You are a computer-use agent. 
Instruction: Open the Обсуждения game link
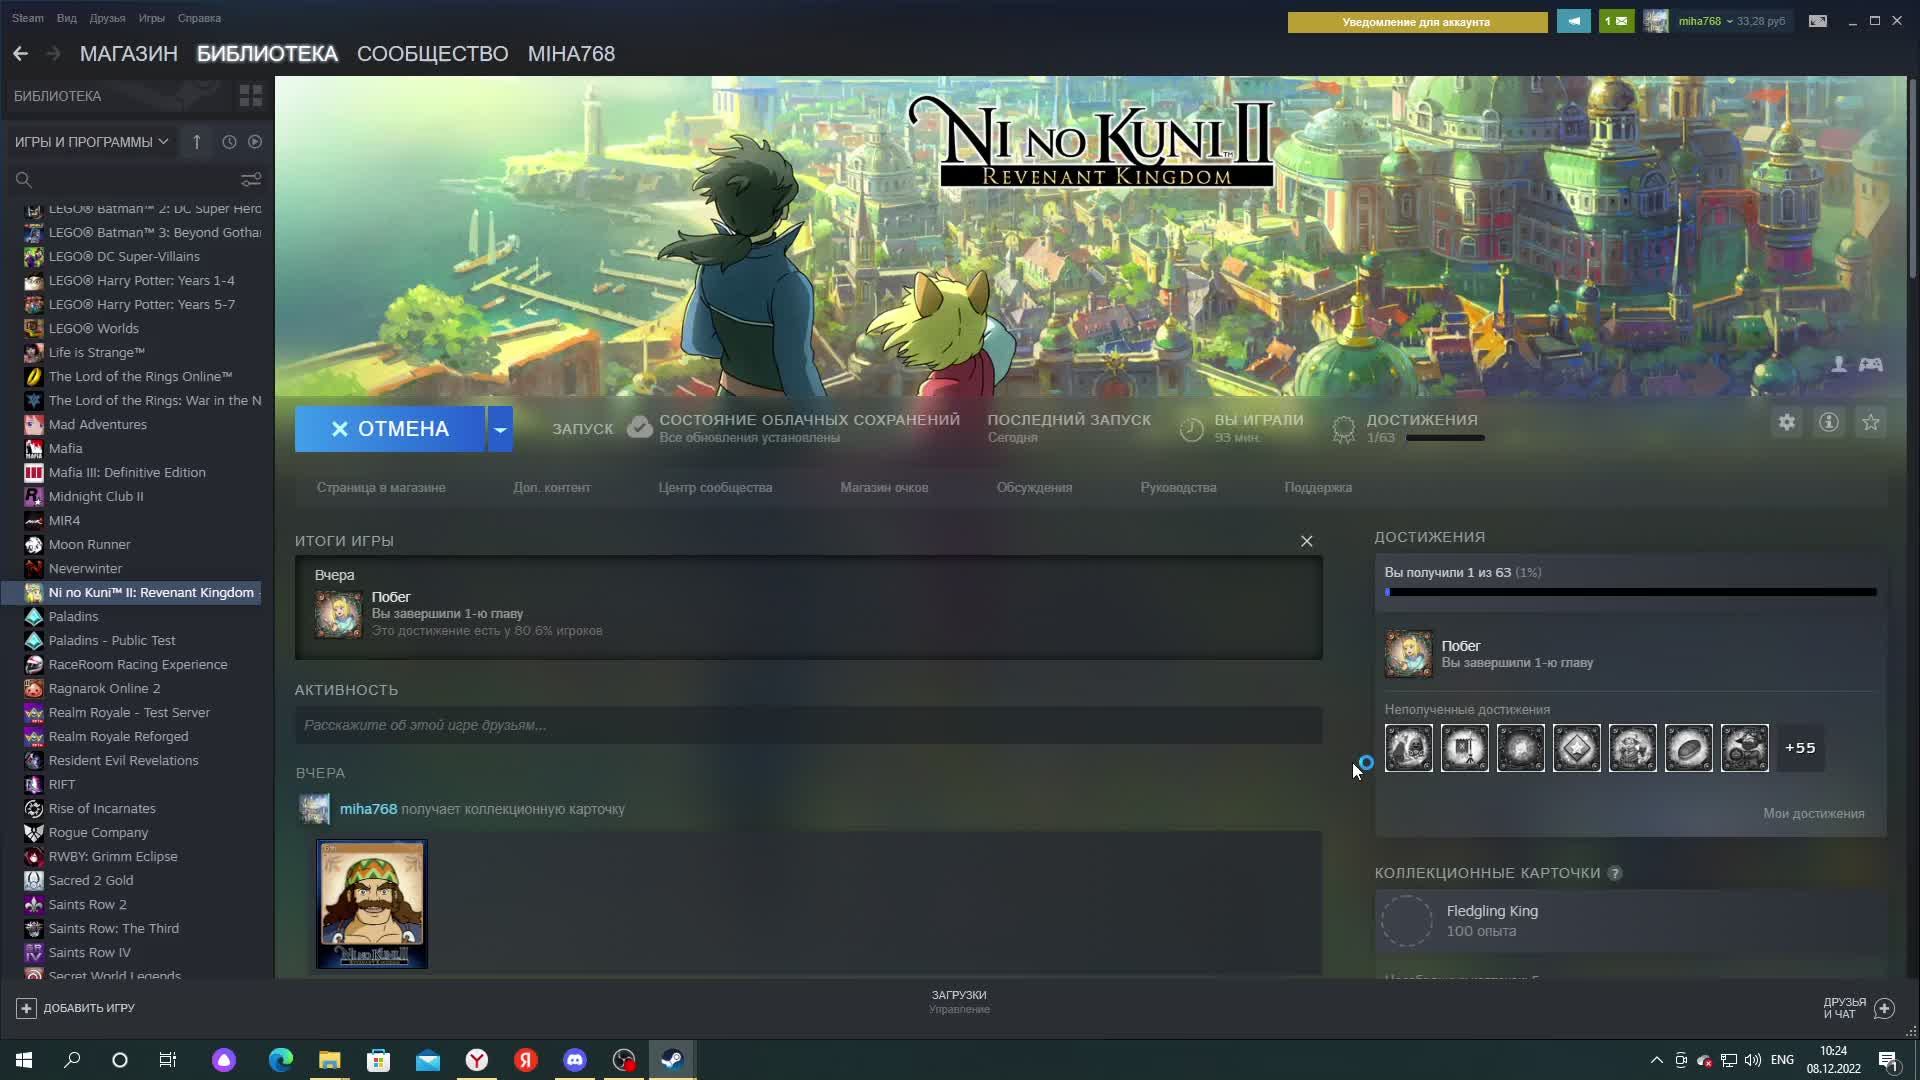[1033, 488]
